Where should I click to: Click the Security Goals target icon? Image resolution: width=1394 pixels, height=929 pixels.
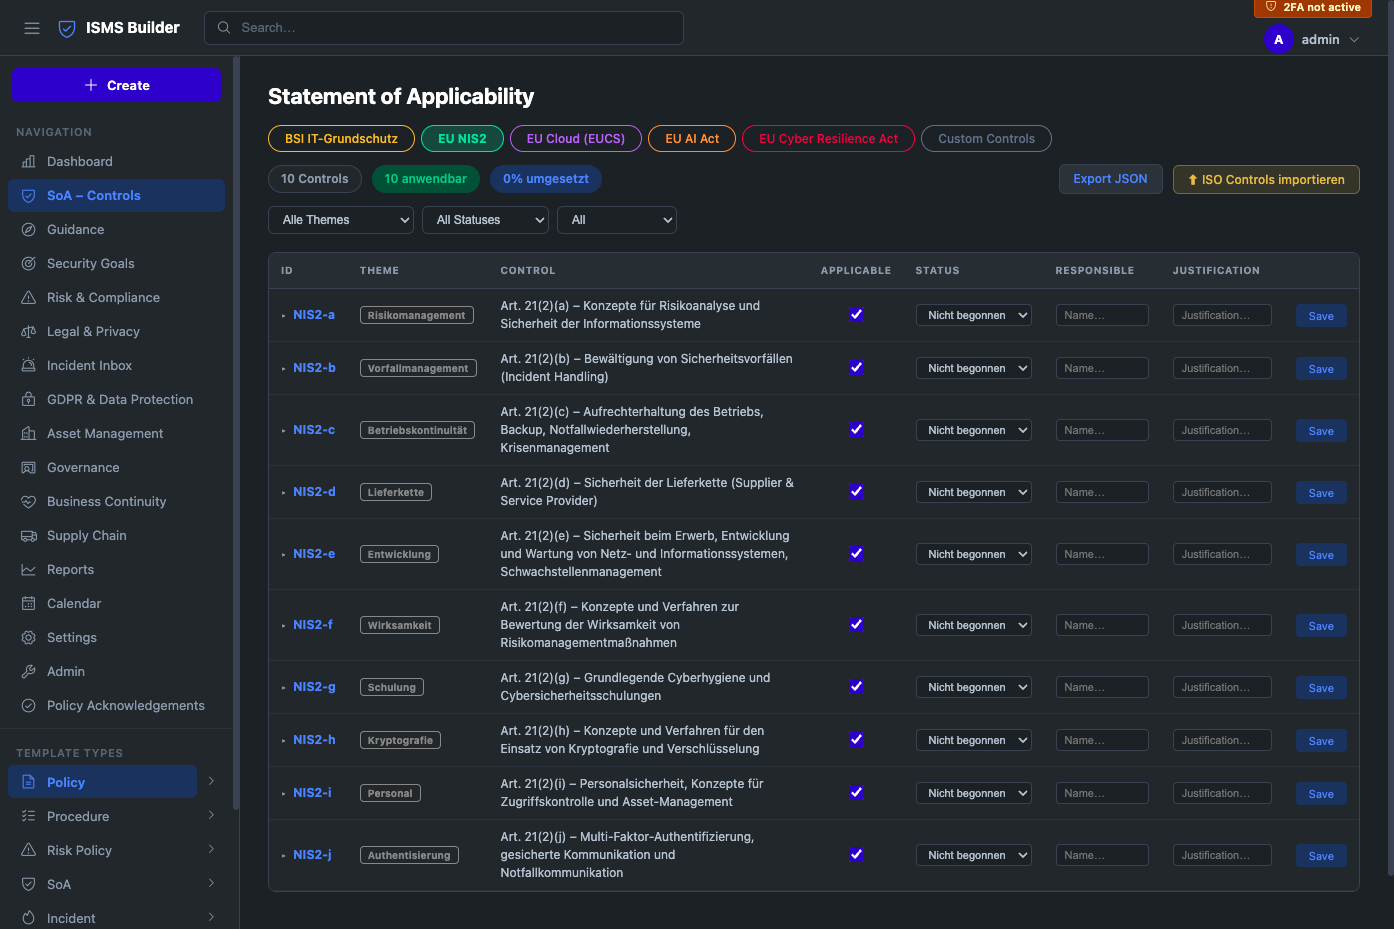(29, 264)
